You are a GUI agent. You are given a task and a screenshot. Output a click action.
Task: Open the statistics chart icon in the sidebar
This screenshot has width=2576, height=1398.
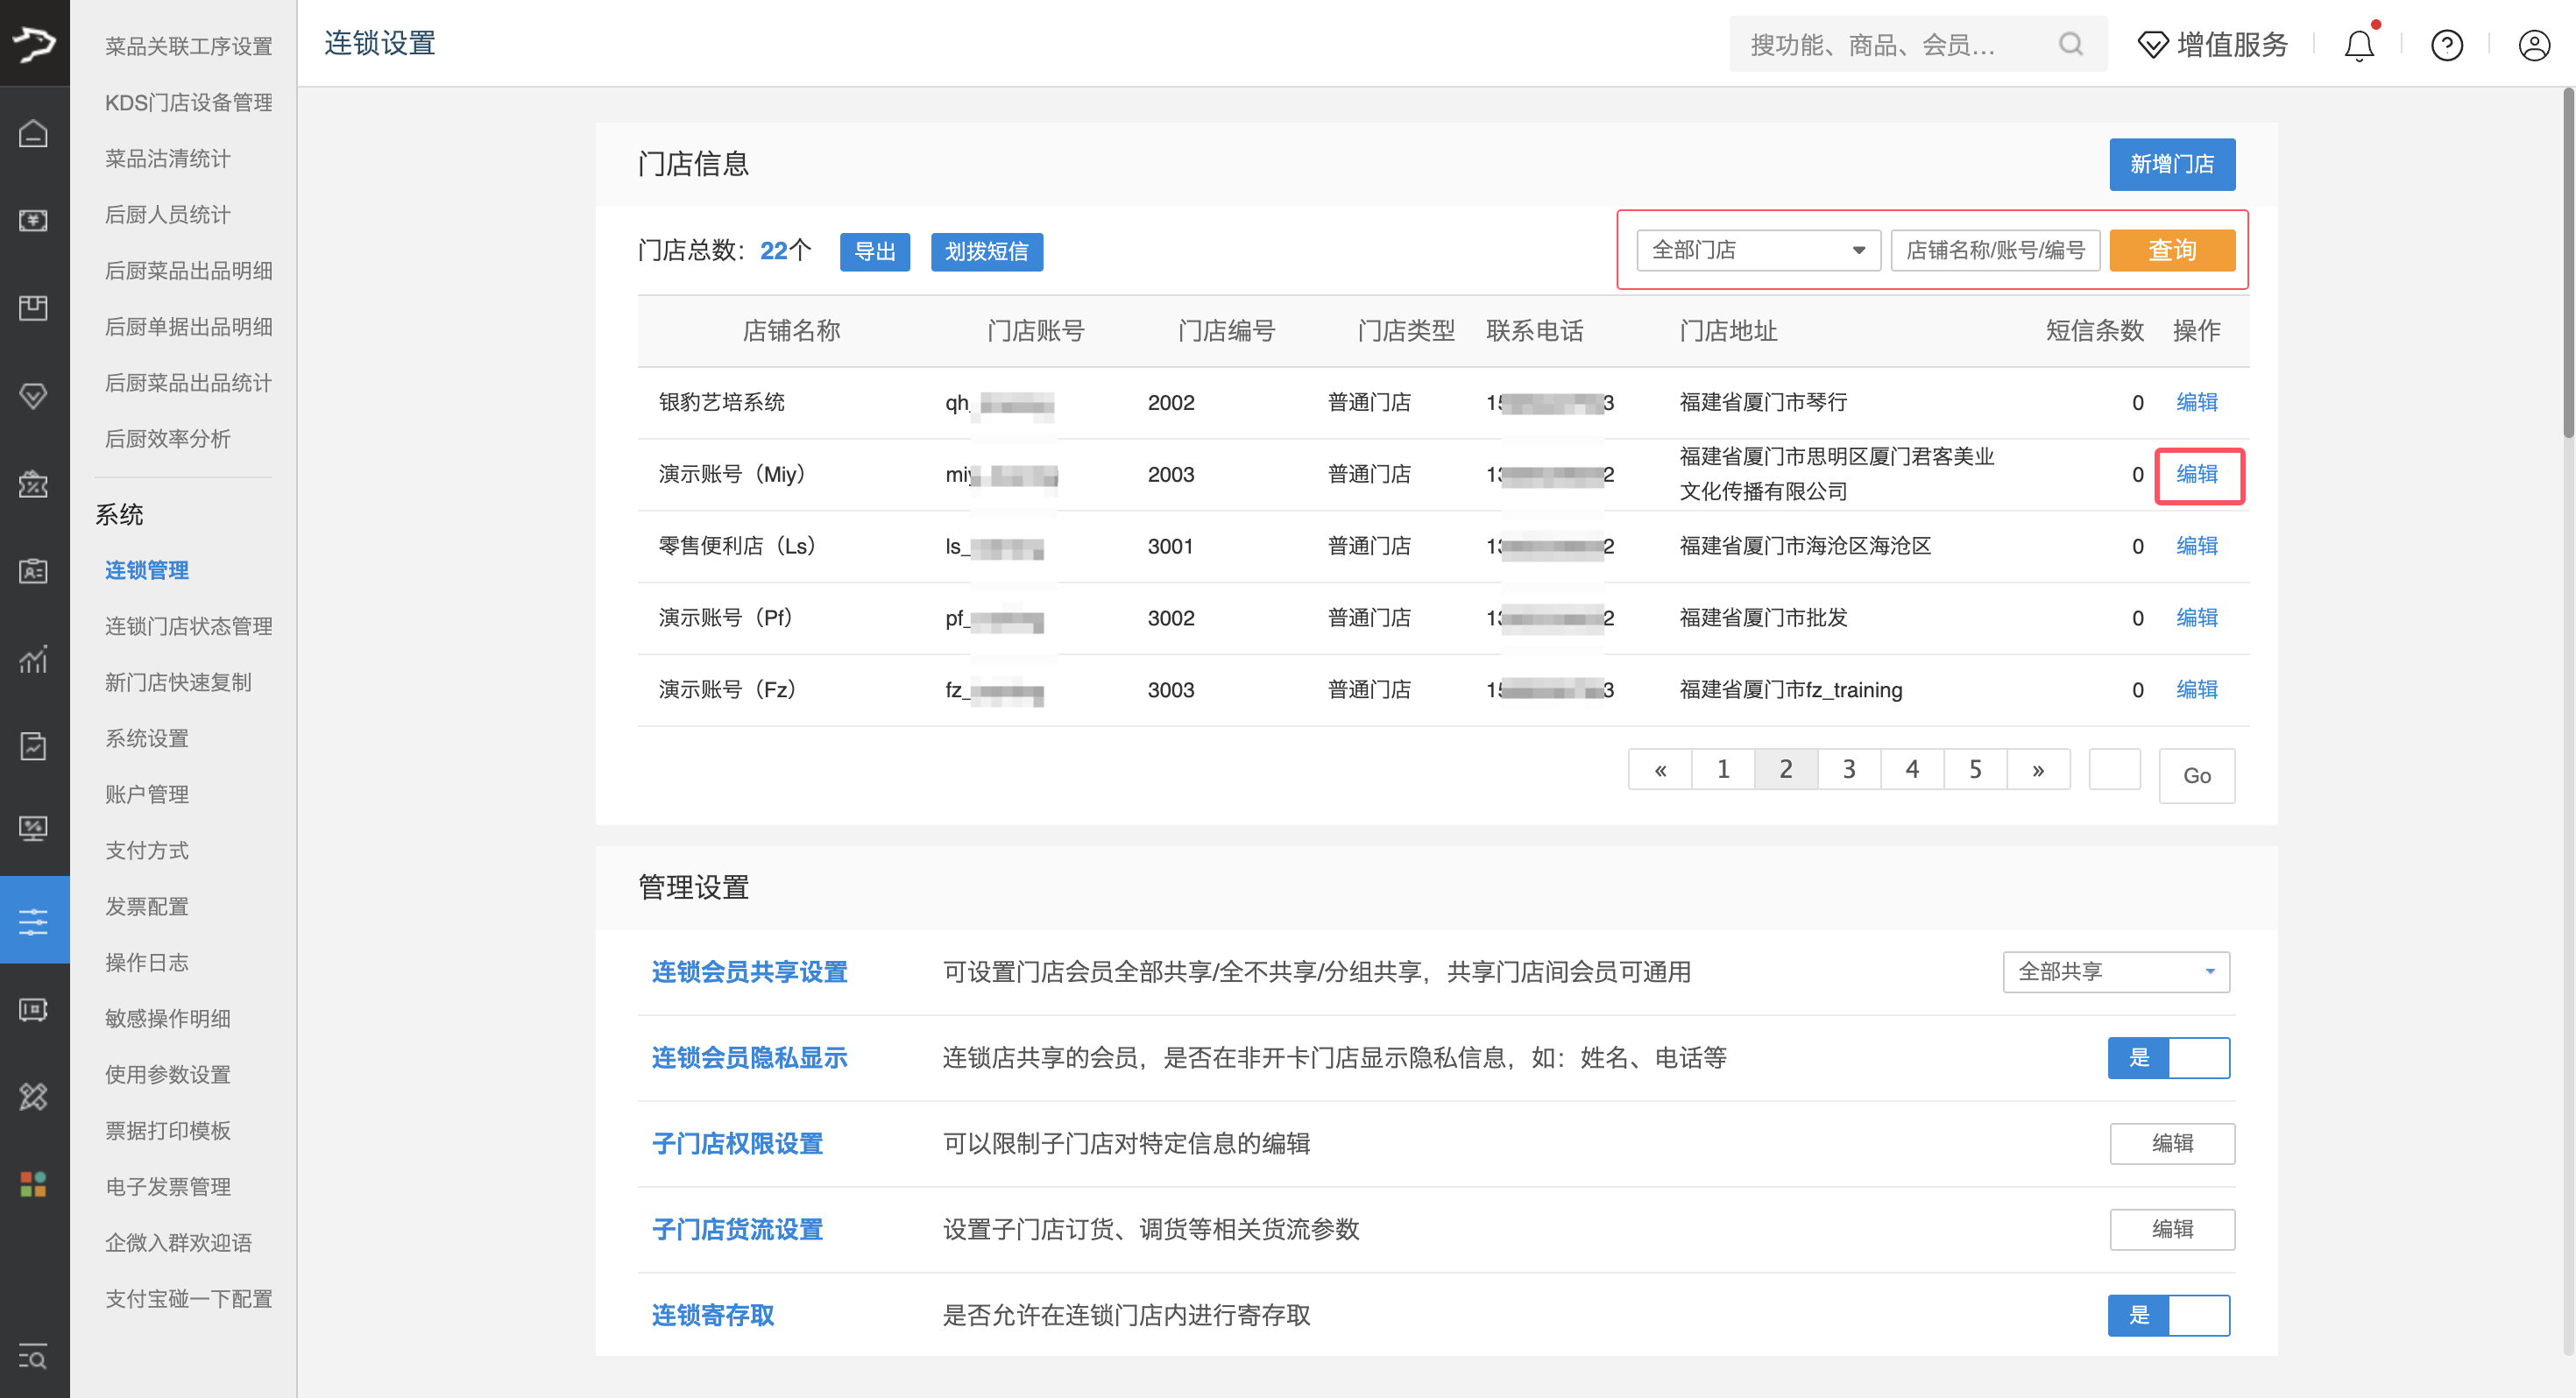tap(34, 659)
